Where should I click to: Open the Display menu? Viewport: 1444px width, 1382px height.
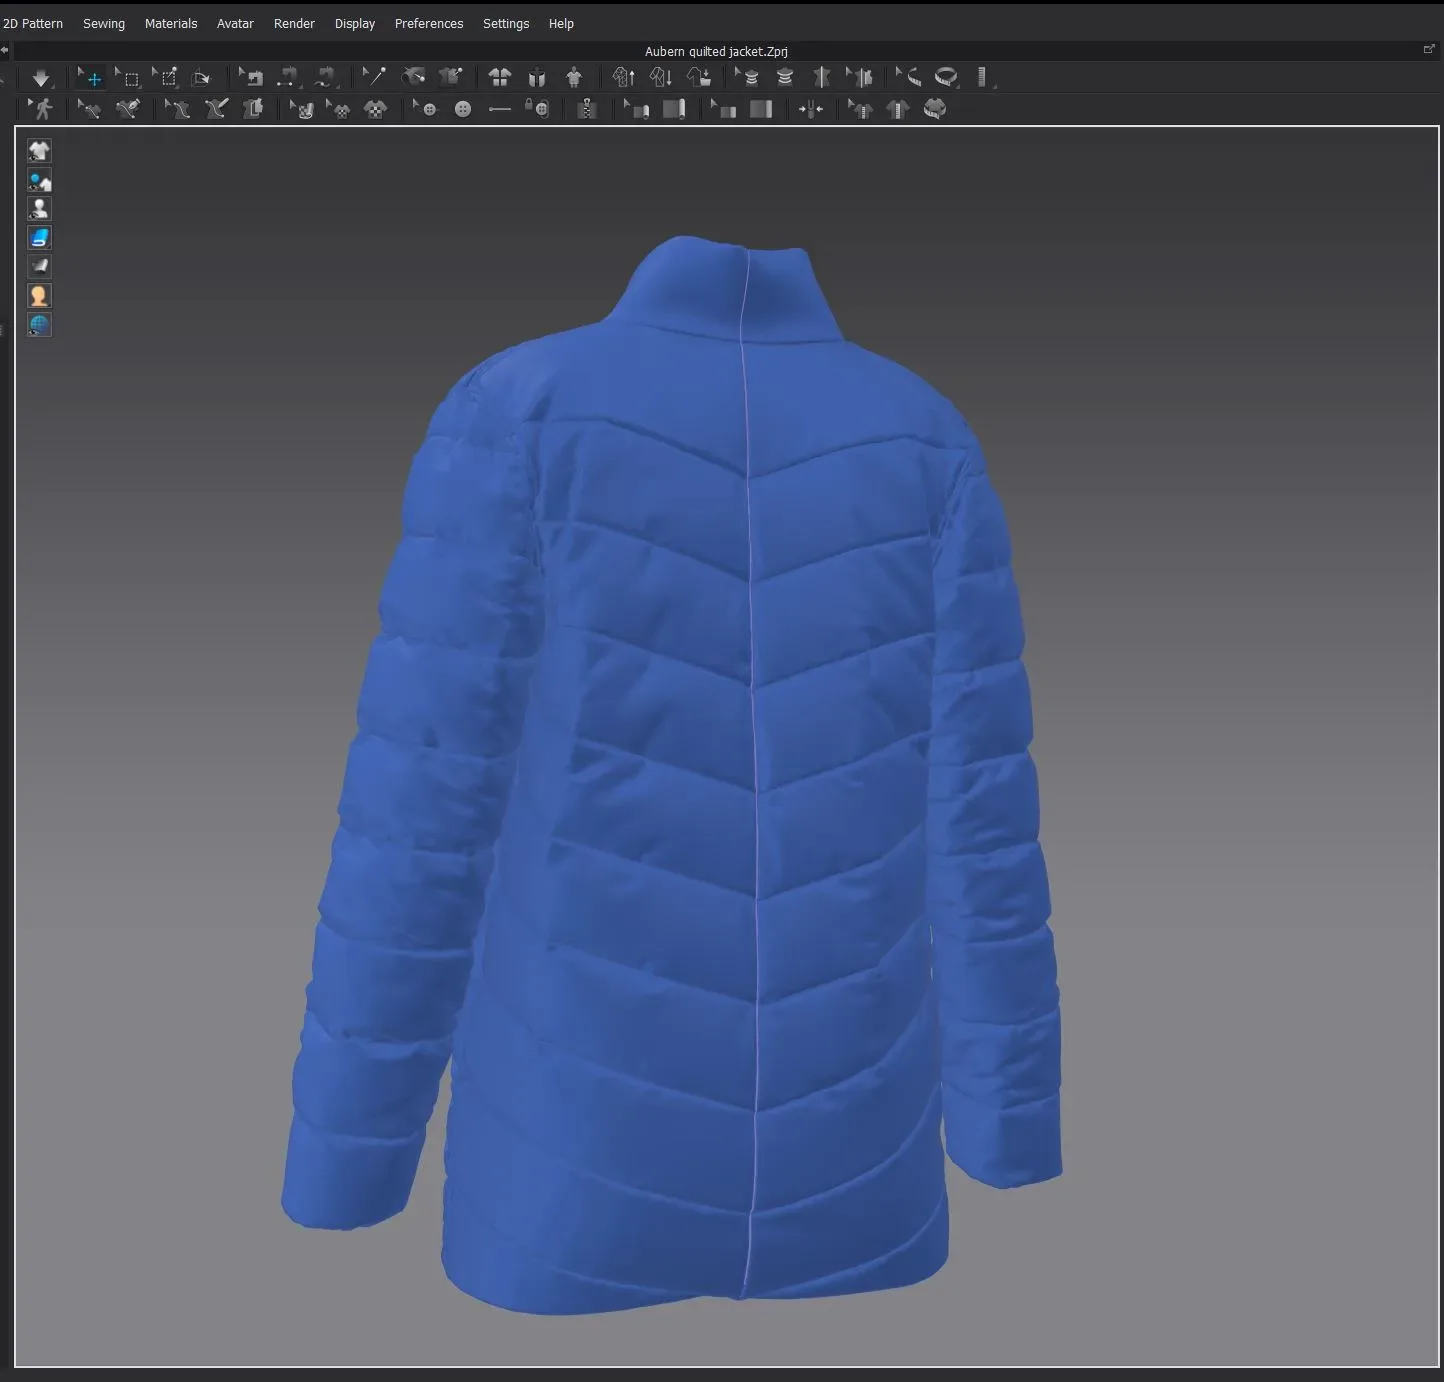[x=355, y=23]
